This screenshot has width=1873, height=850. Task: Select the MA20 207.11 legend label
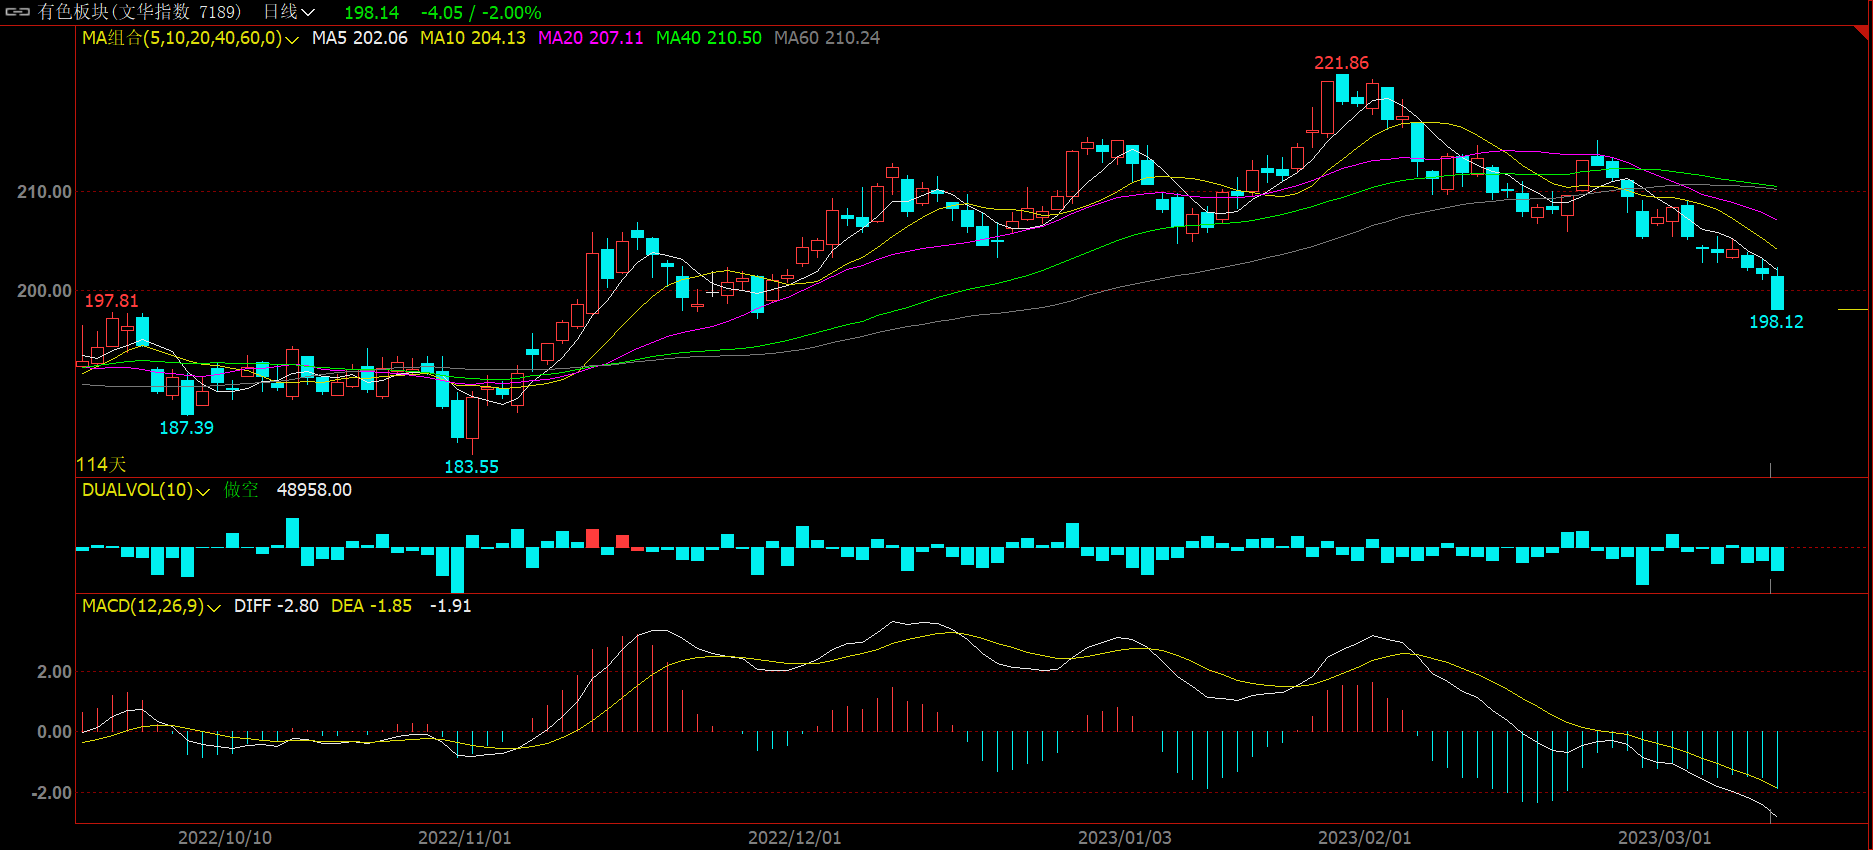coord(591,38)
